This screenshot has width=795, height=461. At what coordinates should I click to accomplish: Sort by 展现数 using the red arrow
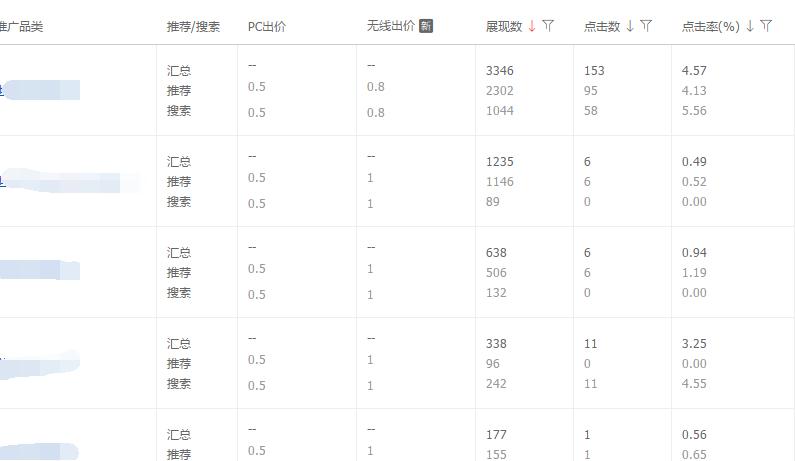[x=531, y=26]
